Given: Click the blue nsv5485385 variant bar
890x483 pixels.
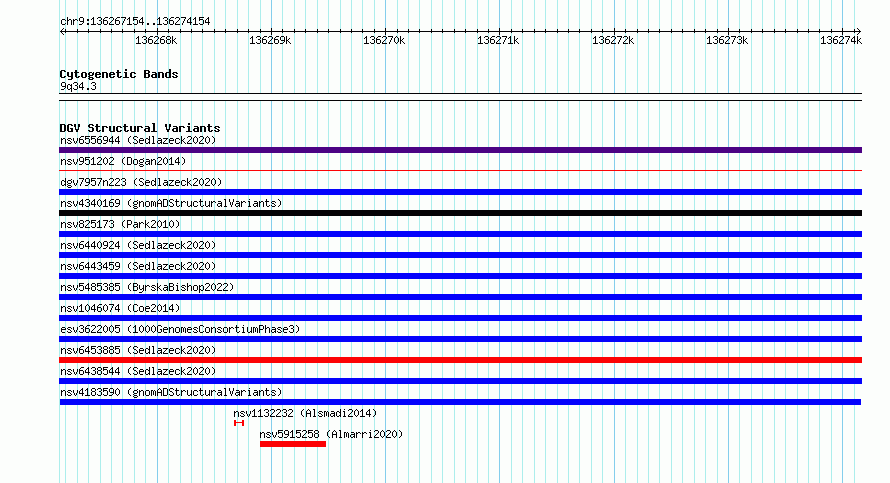Looking at the screenshot, I should click(460, 297).
